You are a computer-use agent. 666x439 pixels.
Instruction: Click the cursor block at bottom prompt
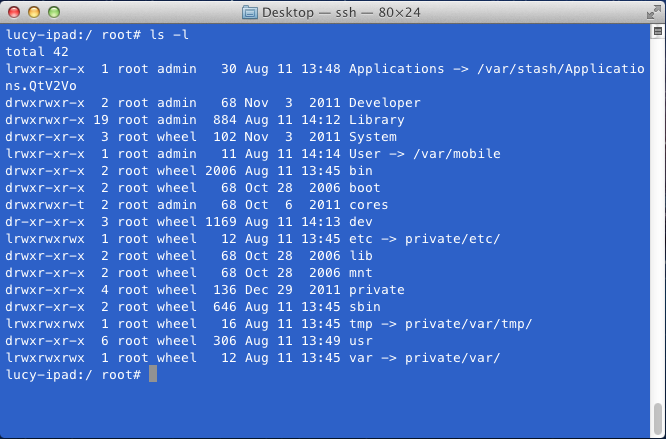[x=153, y=374]
